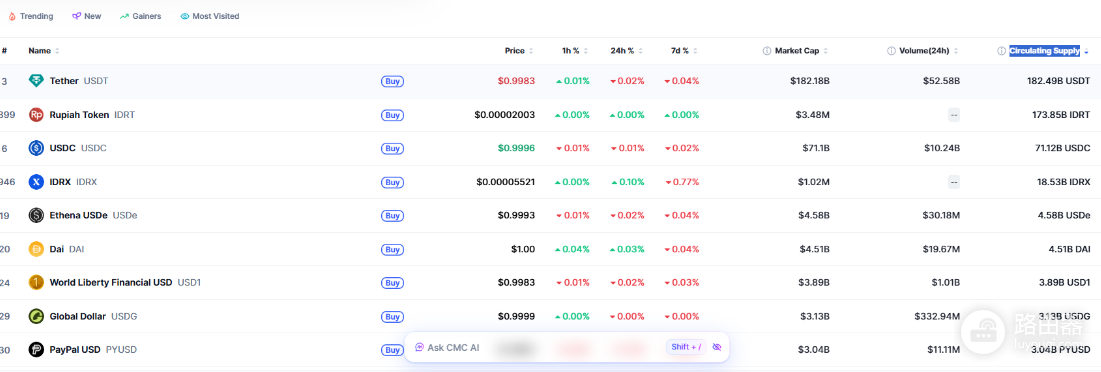Select the Gainers tab

[x=140, y=16]
